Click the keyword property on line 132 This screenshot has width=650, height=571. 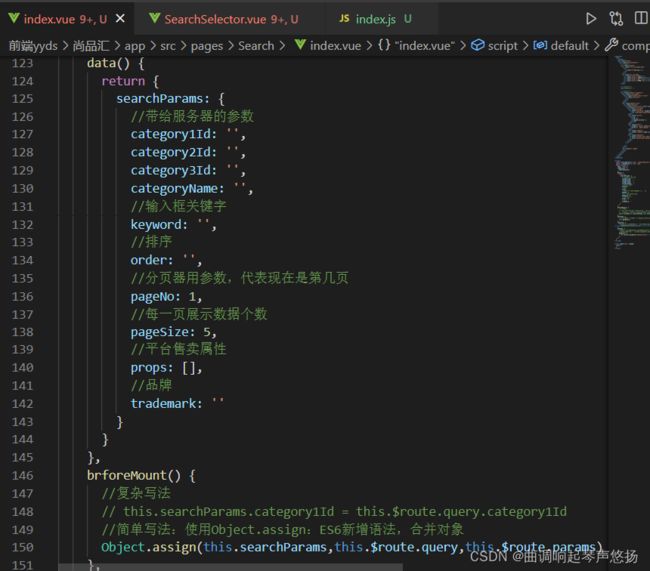(156, 224)
